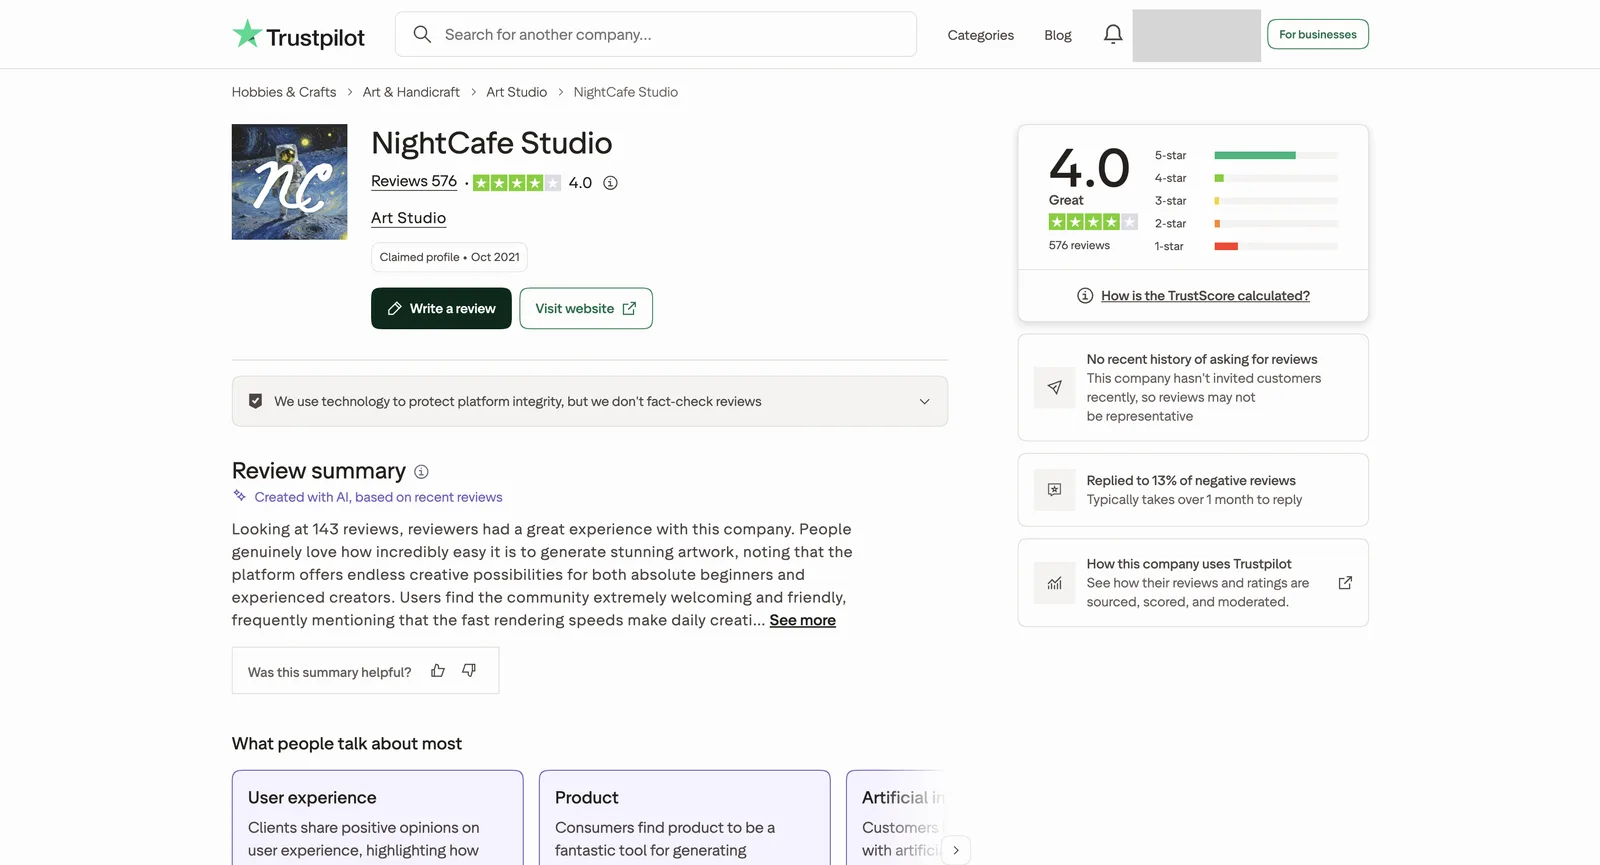Click the TrustScore info icon beside 4.0
This screenshot has width=1600, height=865.
coord(610,183)
